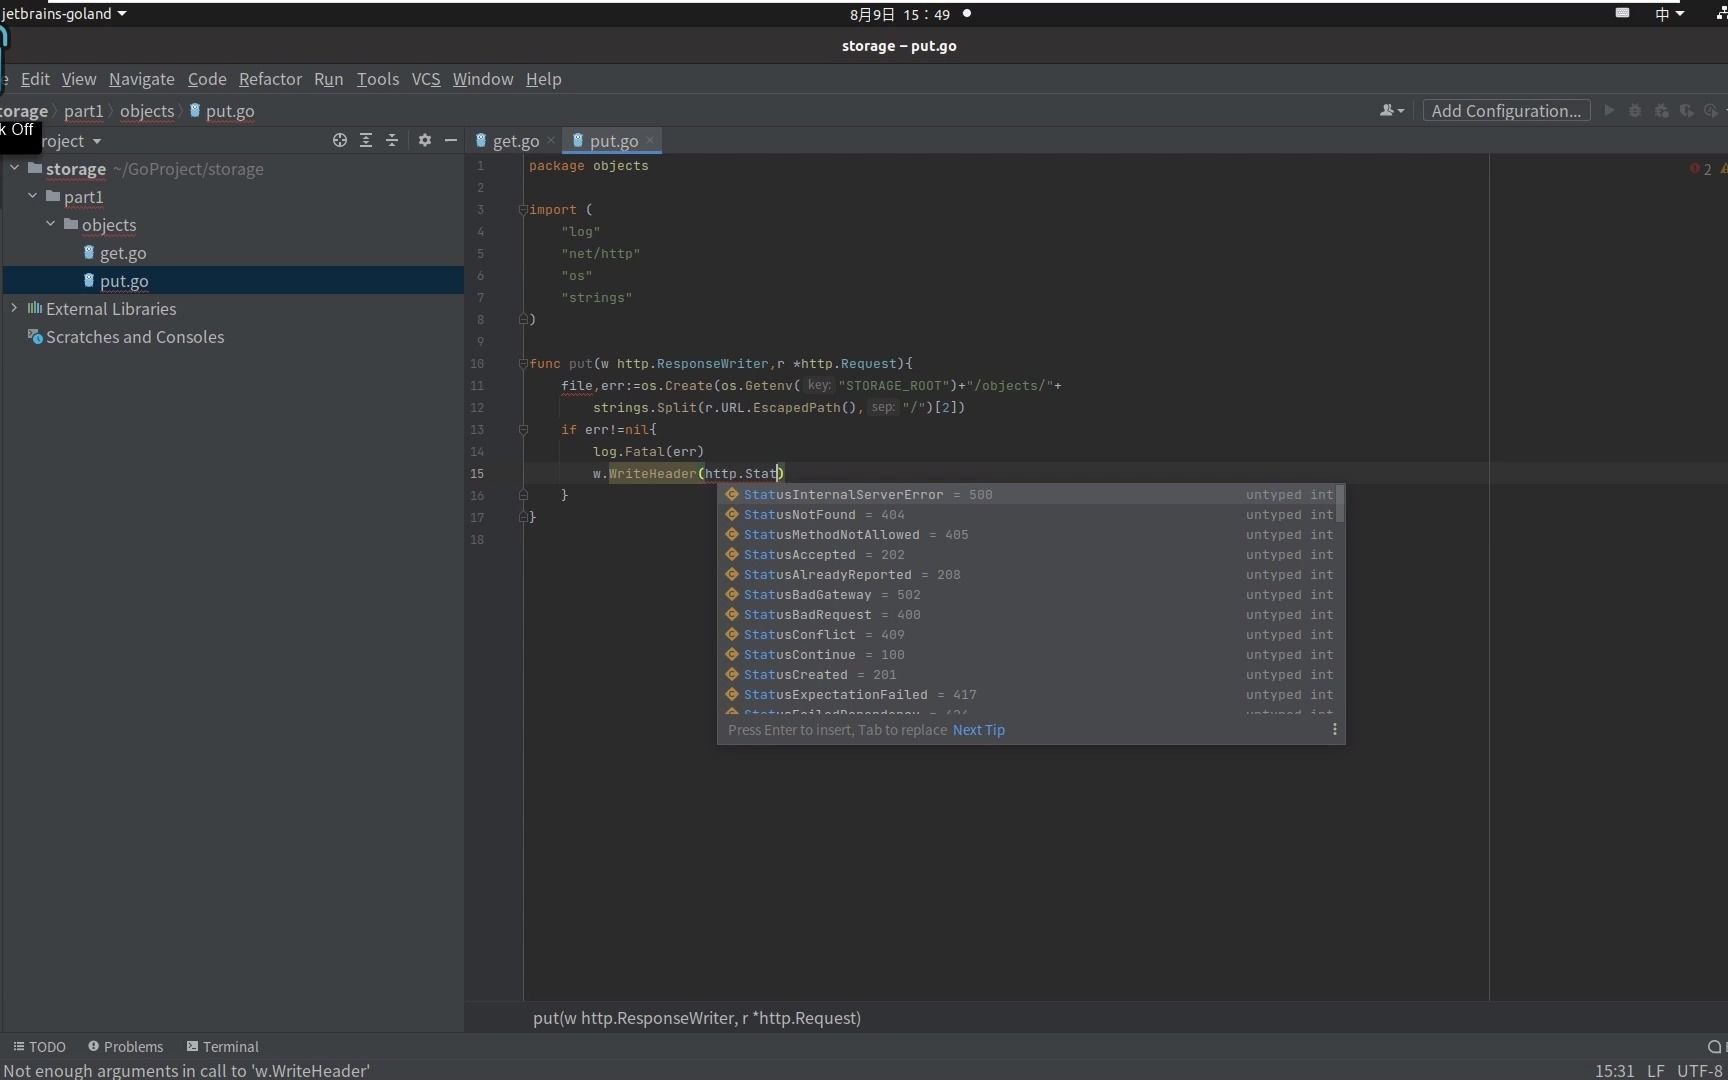The width and height of the screenshot is (1728, 1080).
Task: Click the locate/select opened file target icon
Action: (340, 141)
